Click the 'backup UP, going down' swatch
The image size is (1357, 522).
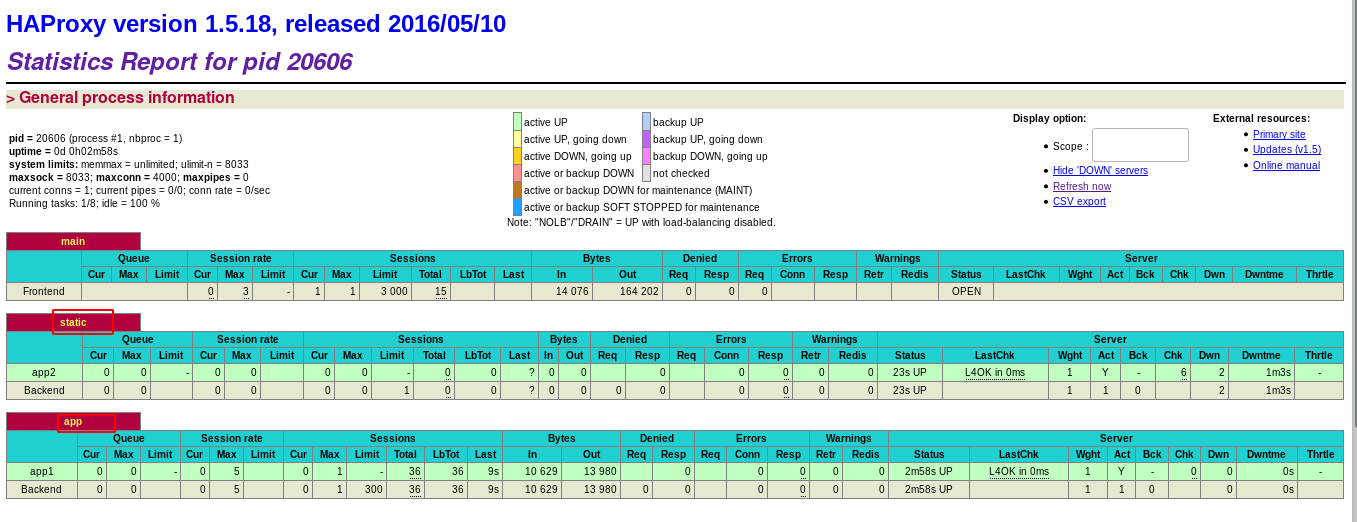click(x=646, y=139)
